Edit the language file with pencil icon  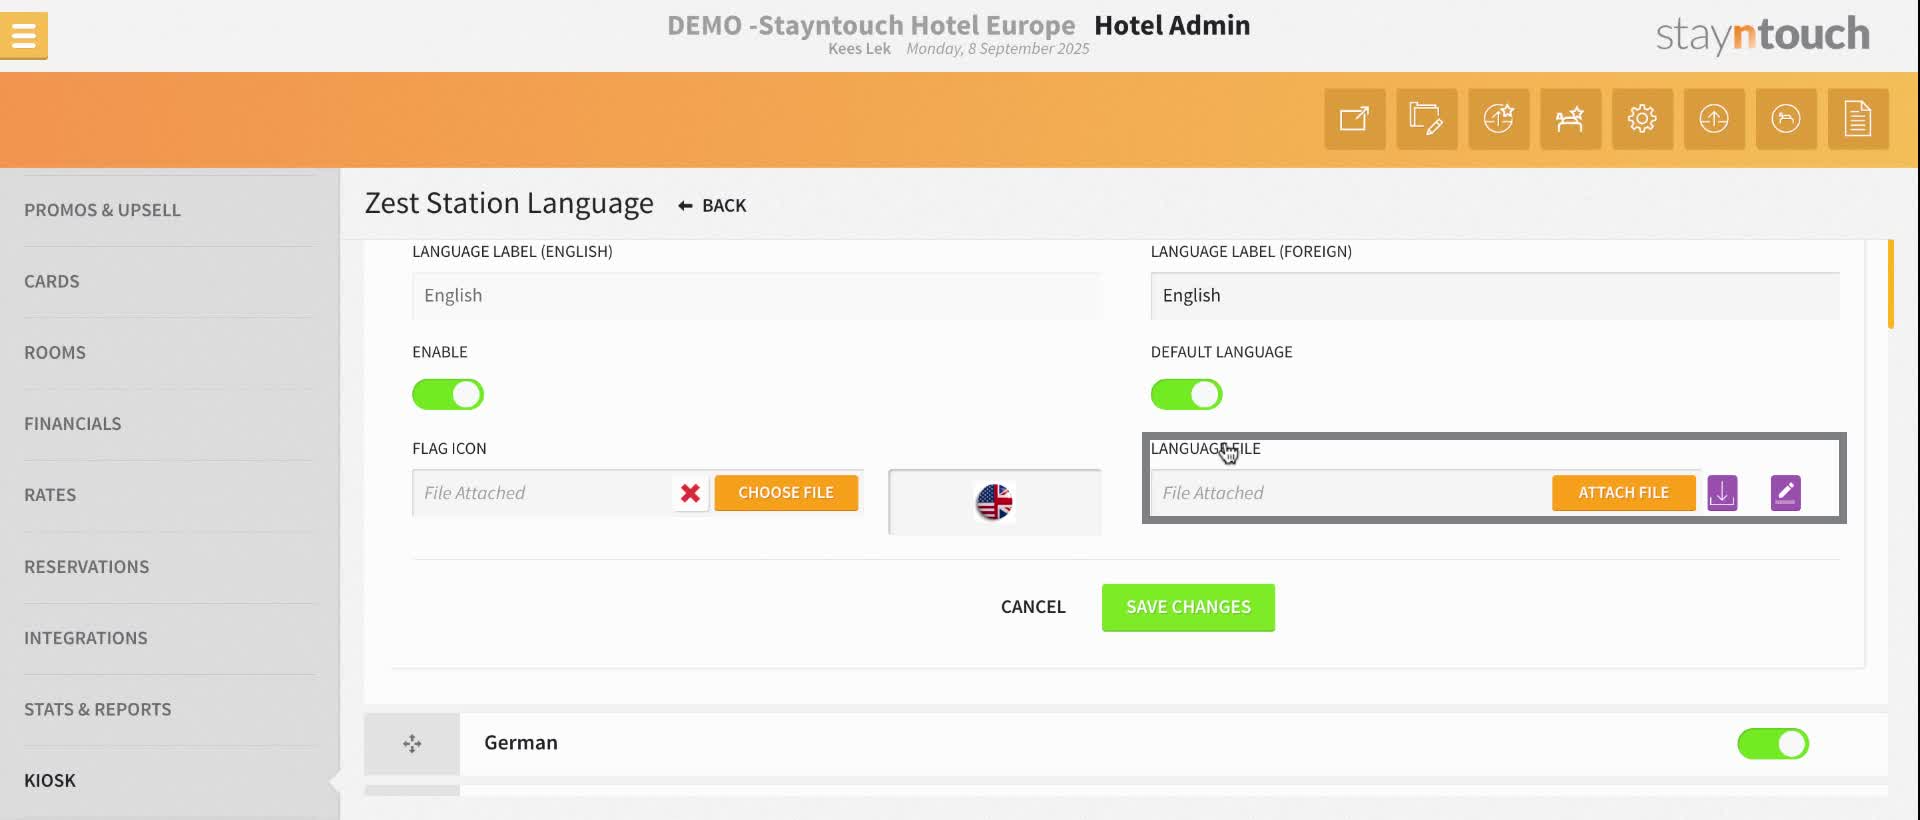pos(1785,493)
